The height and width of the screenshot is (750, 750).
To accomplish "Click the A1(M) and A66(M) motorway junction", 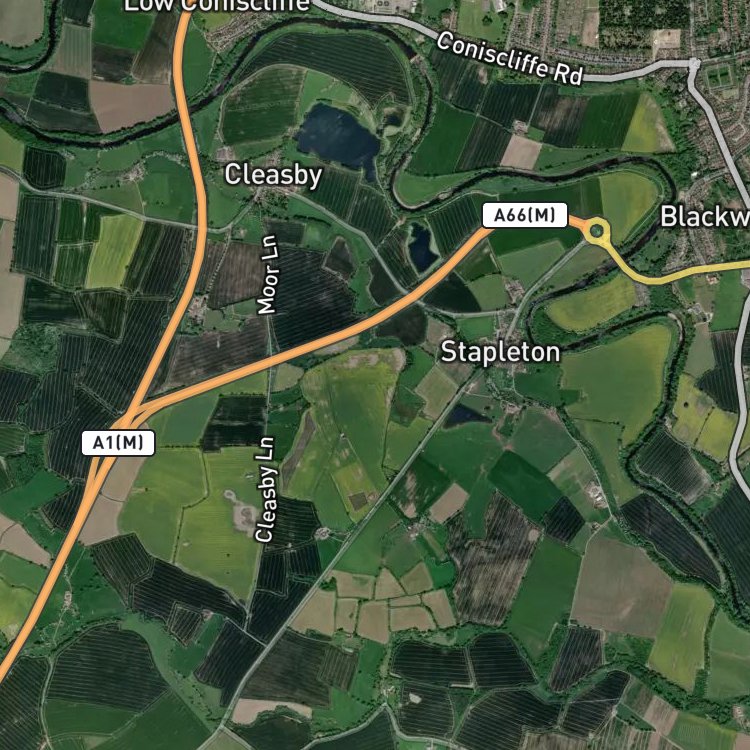I will [x=132, y=417].
